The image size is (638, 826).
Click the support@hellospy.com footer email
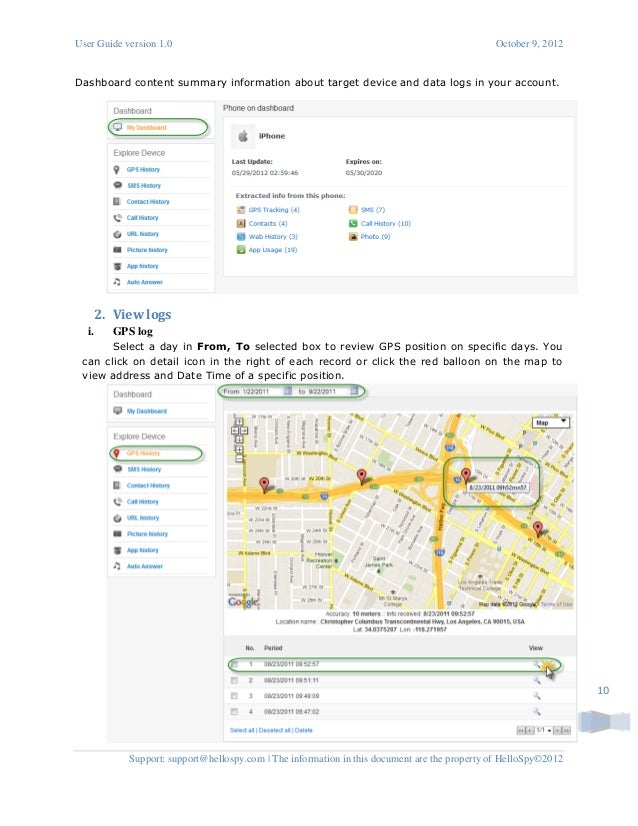[x=216, y=759]
